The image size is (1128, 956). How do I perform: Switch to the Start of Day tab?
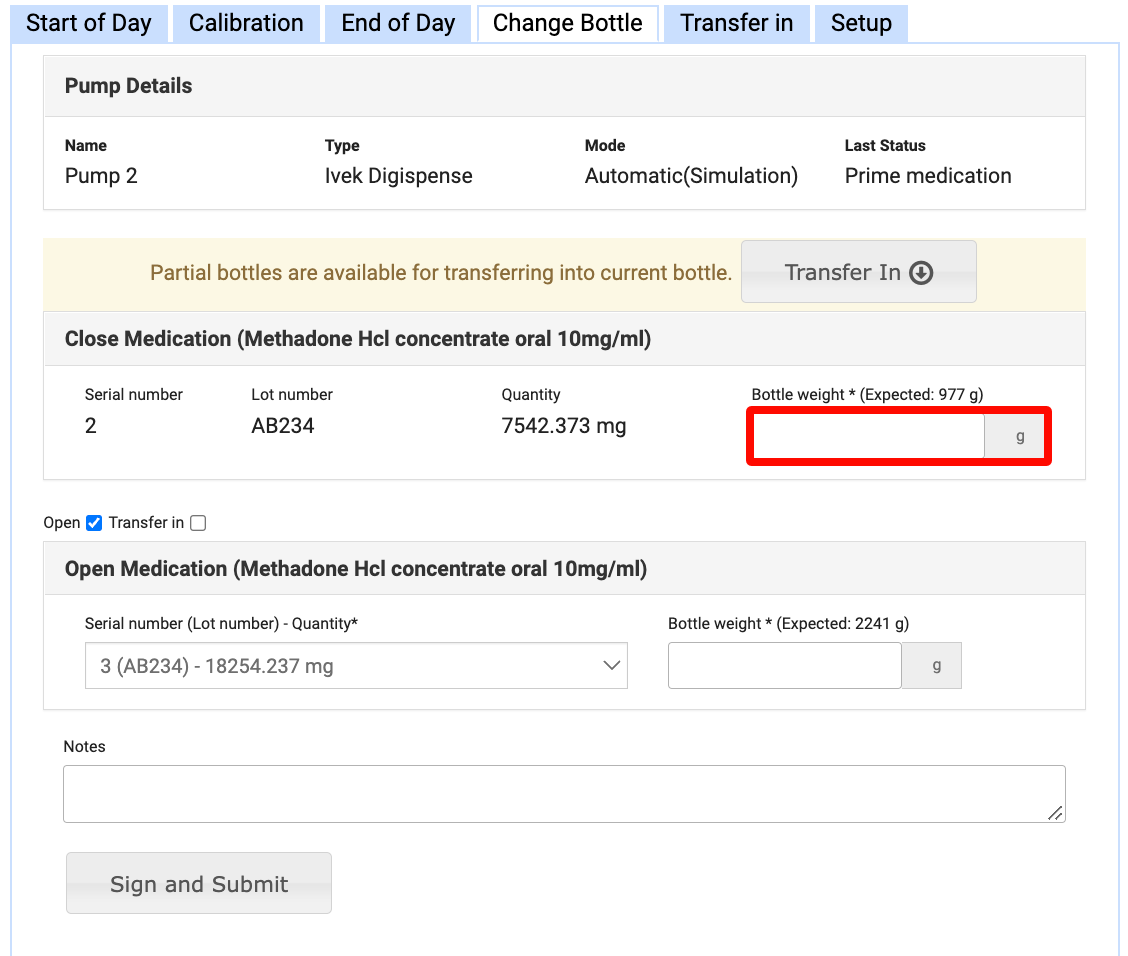89,23
